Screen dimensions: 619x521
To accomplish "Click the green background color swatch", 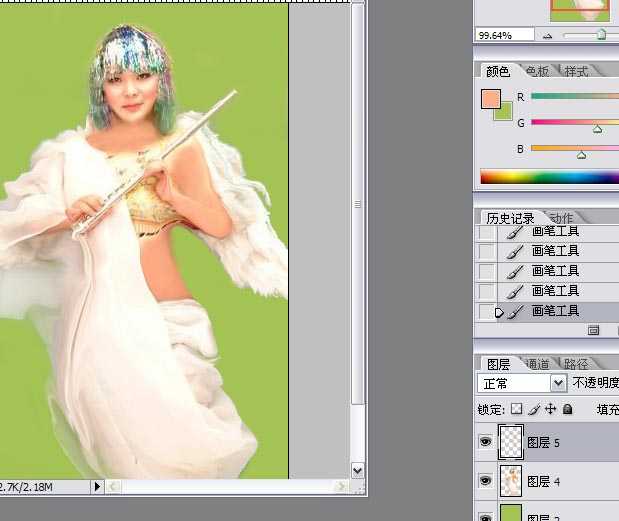I will click(504, 112).
